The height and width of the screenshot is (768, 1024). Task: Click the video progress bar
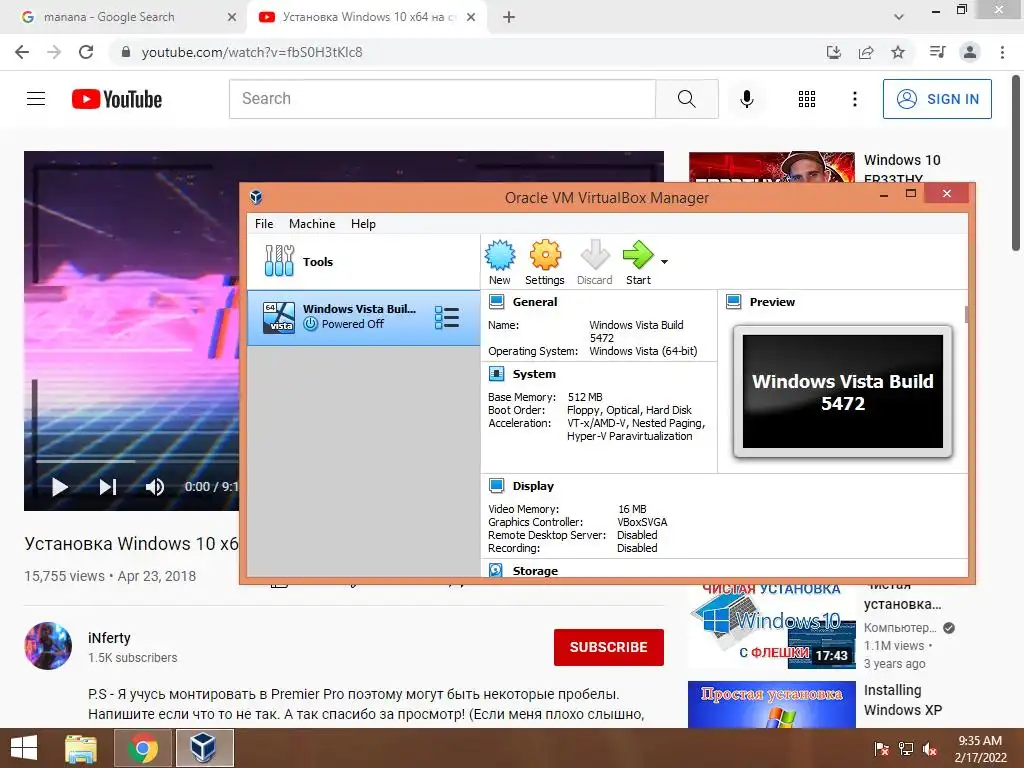[x=137, y=461]
